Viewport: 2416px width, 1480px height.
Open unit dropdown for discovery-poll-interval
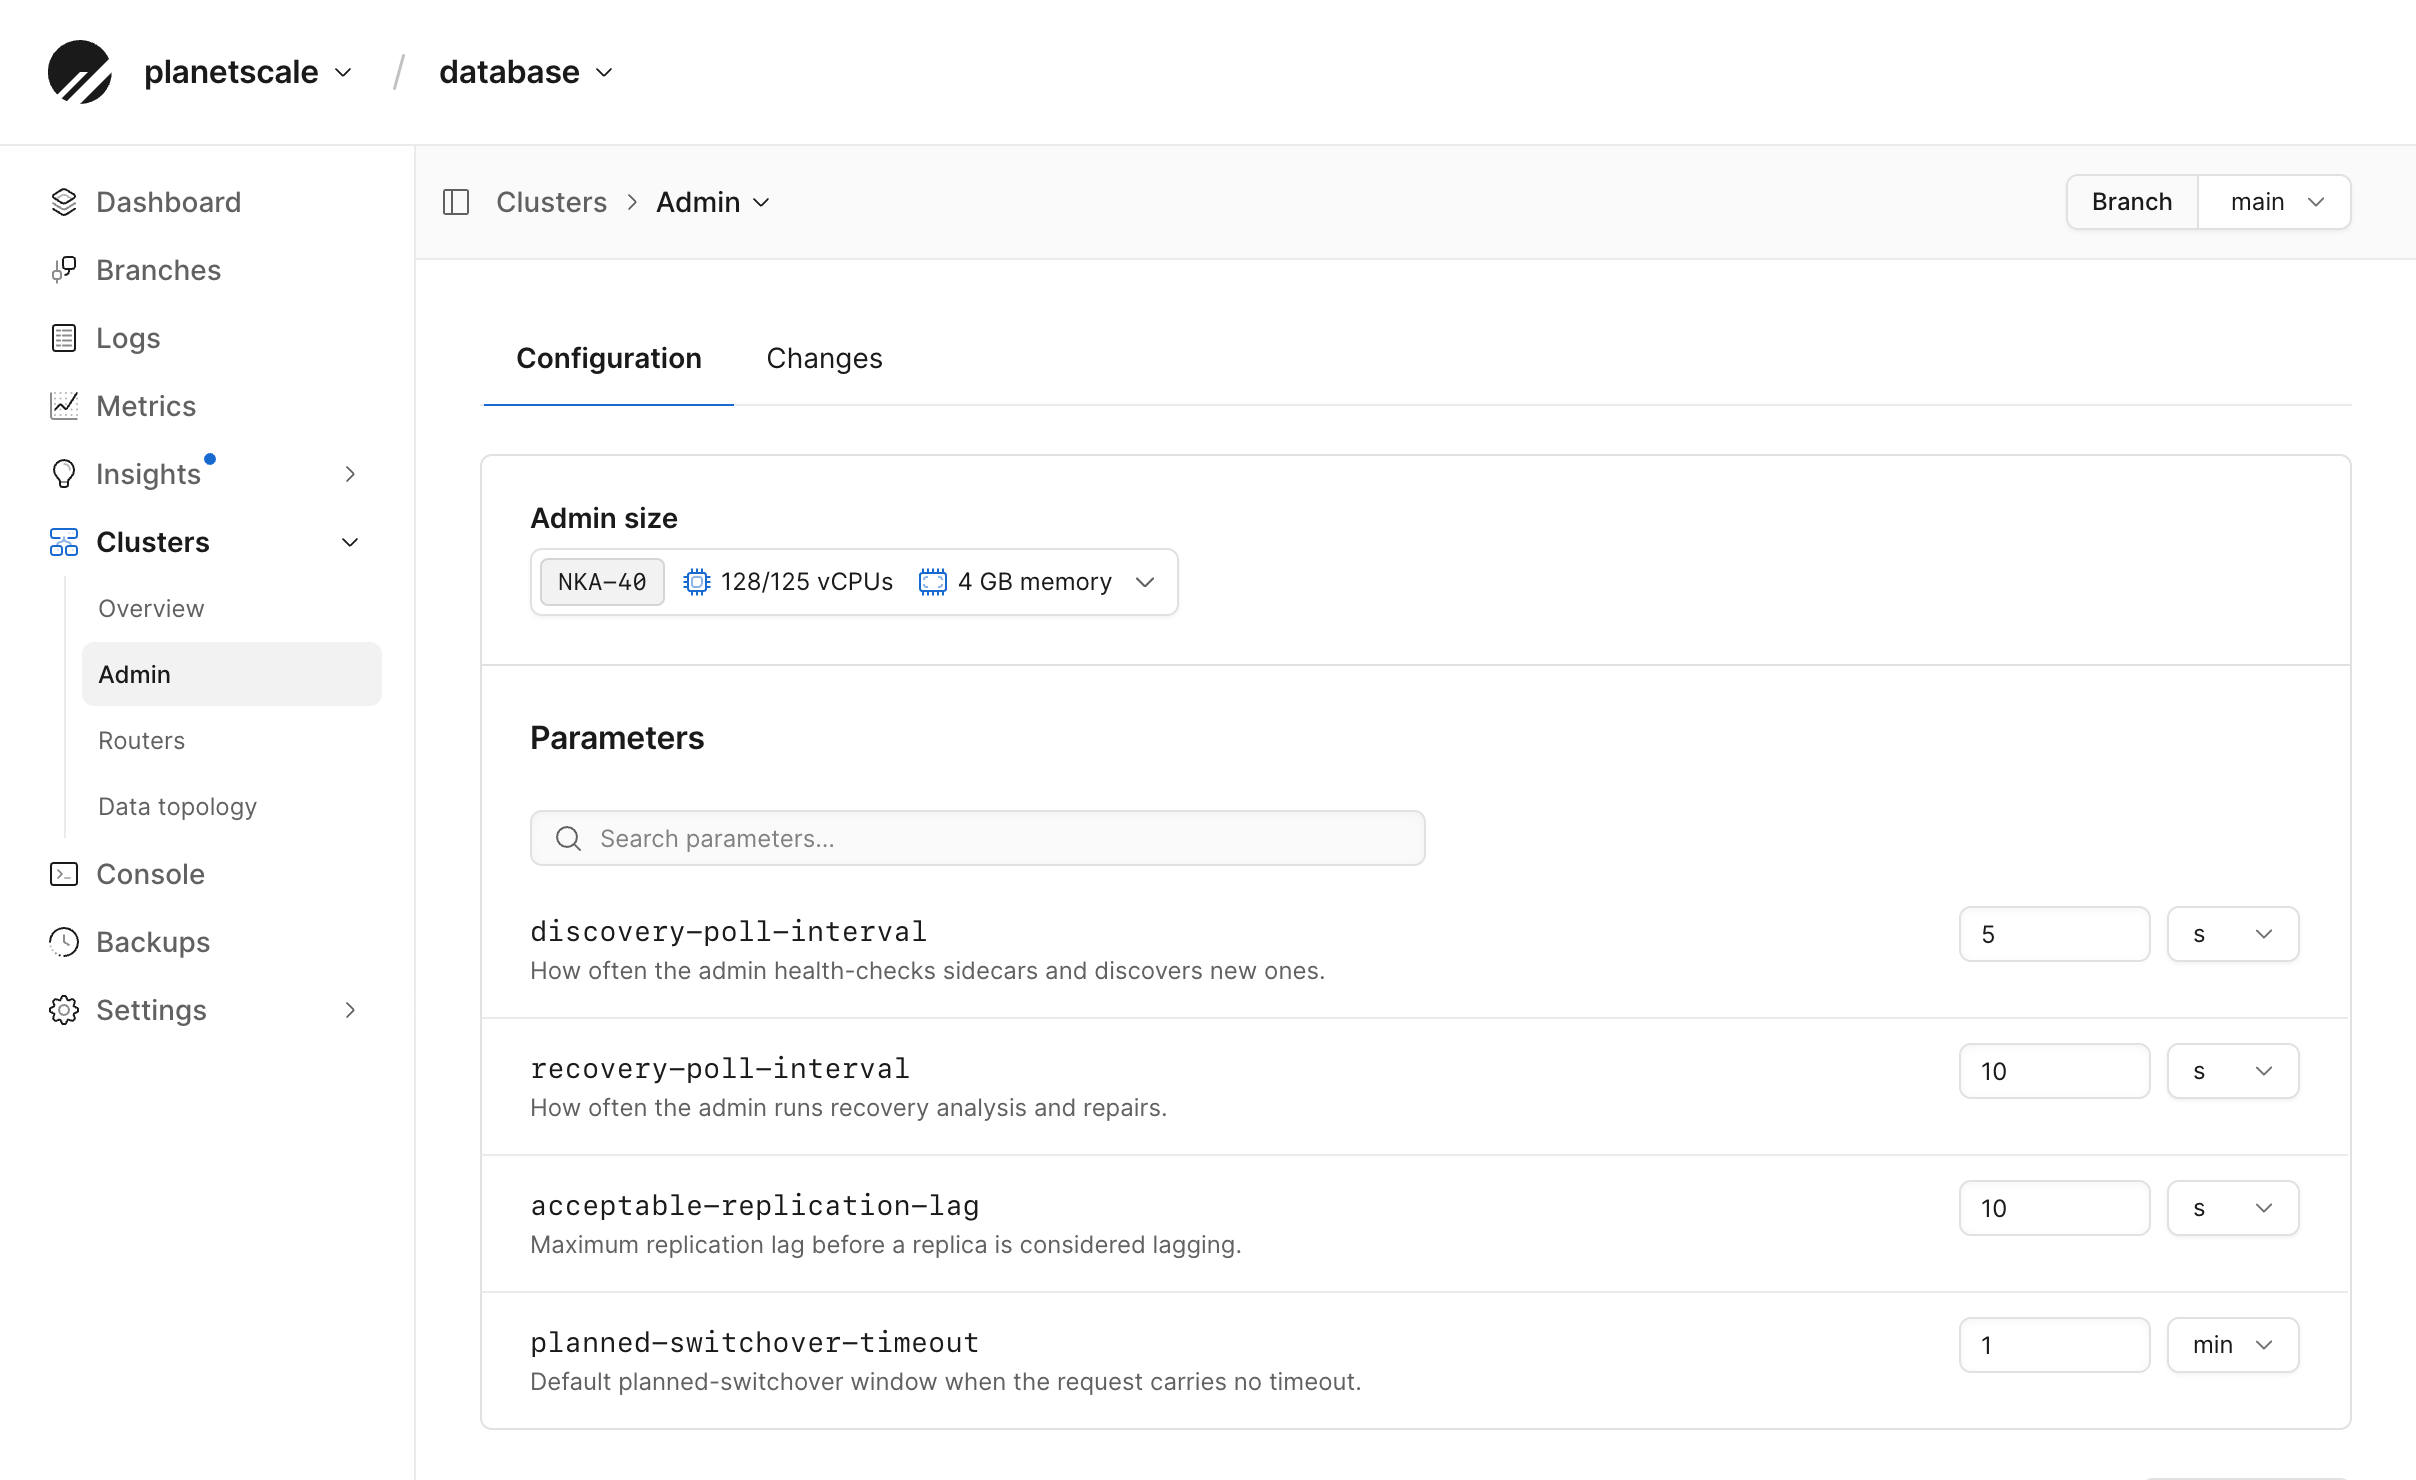point(2233,934)
